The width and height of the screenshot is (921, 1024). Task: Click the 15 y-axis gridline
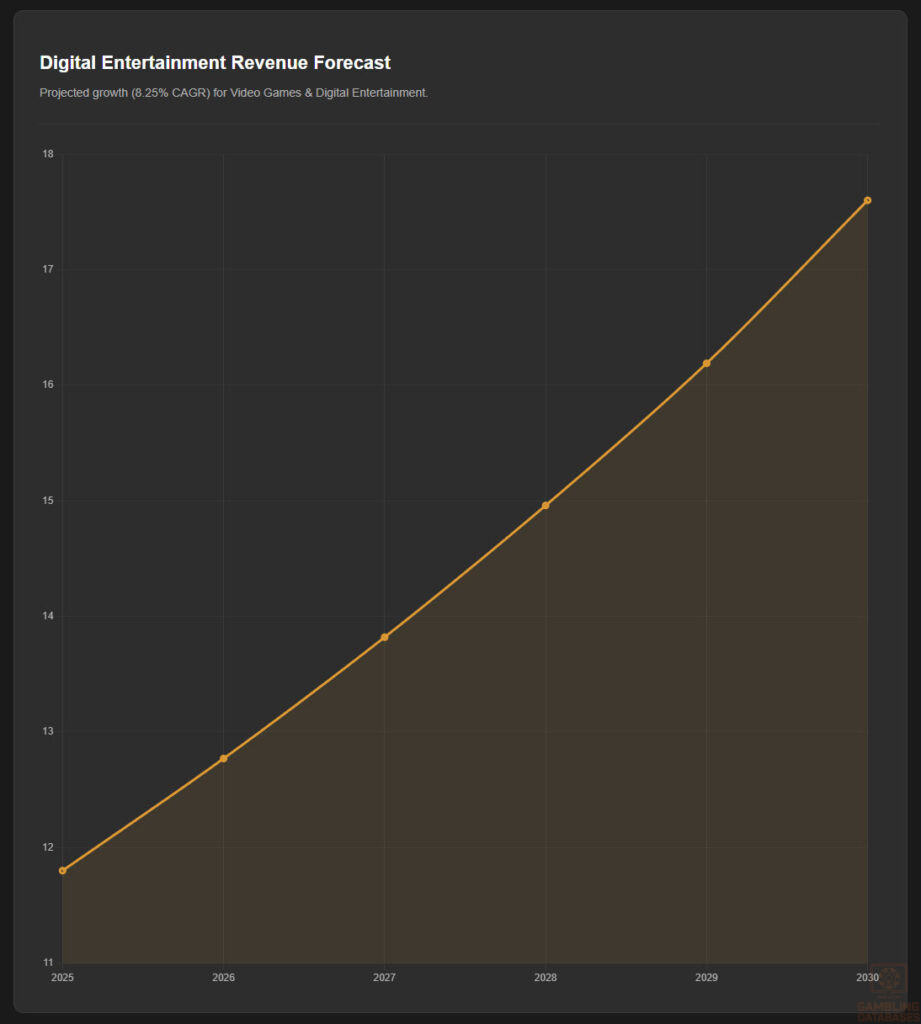click(300, 499)
